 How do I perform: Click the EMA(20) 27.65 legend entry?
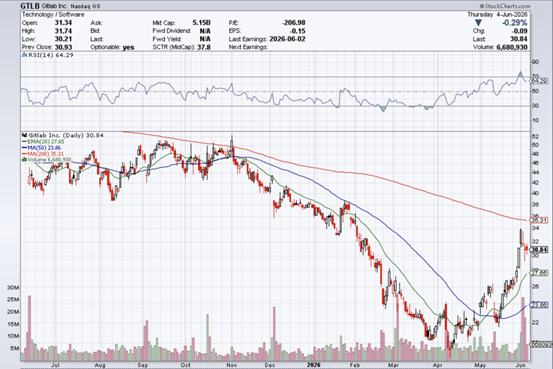point(43,141)
